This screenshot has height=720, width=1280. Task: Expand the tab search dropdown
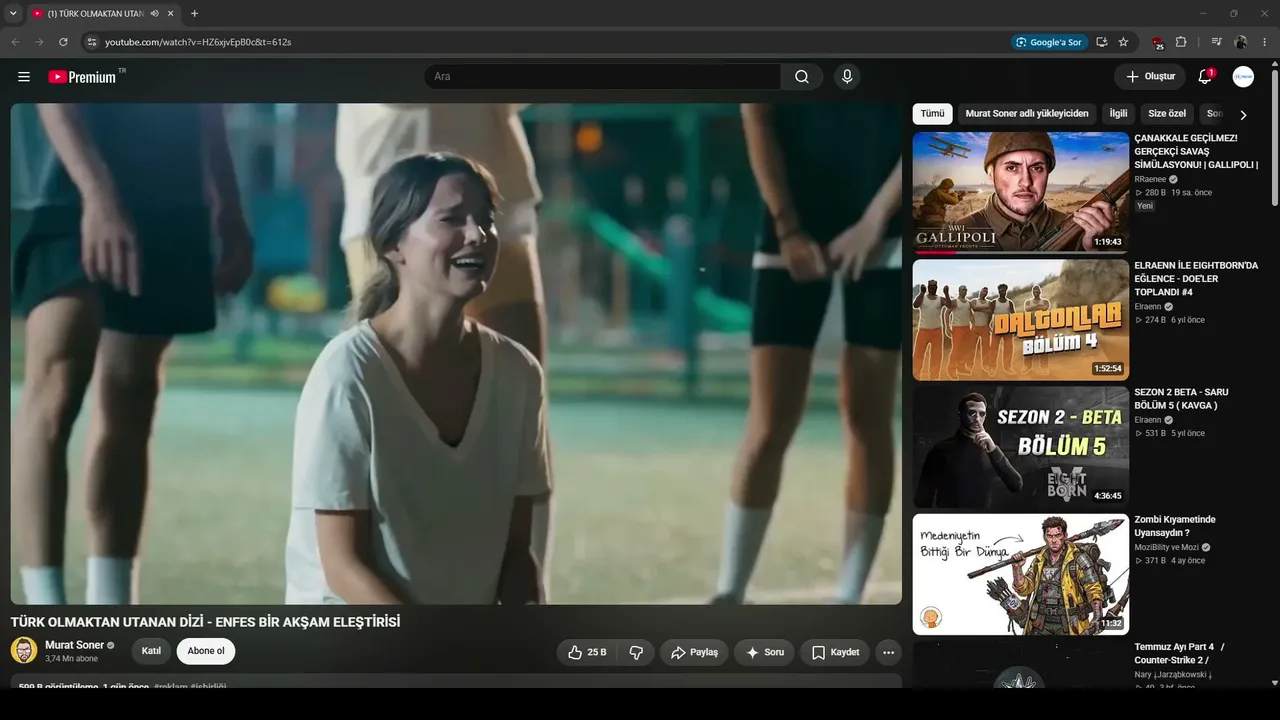(13, 14)
